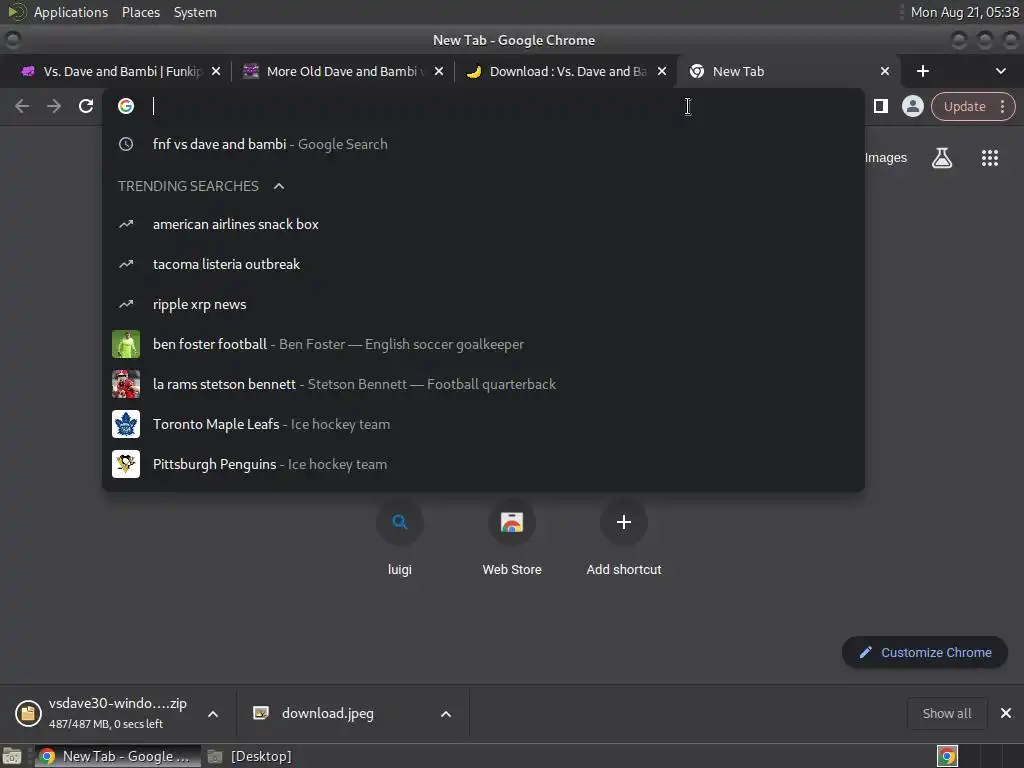This screenshot has height=768, width=1024.
Task: Click the clock Mon Aug 21, 05:38
Action: click(965, 12)
